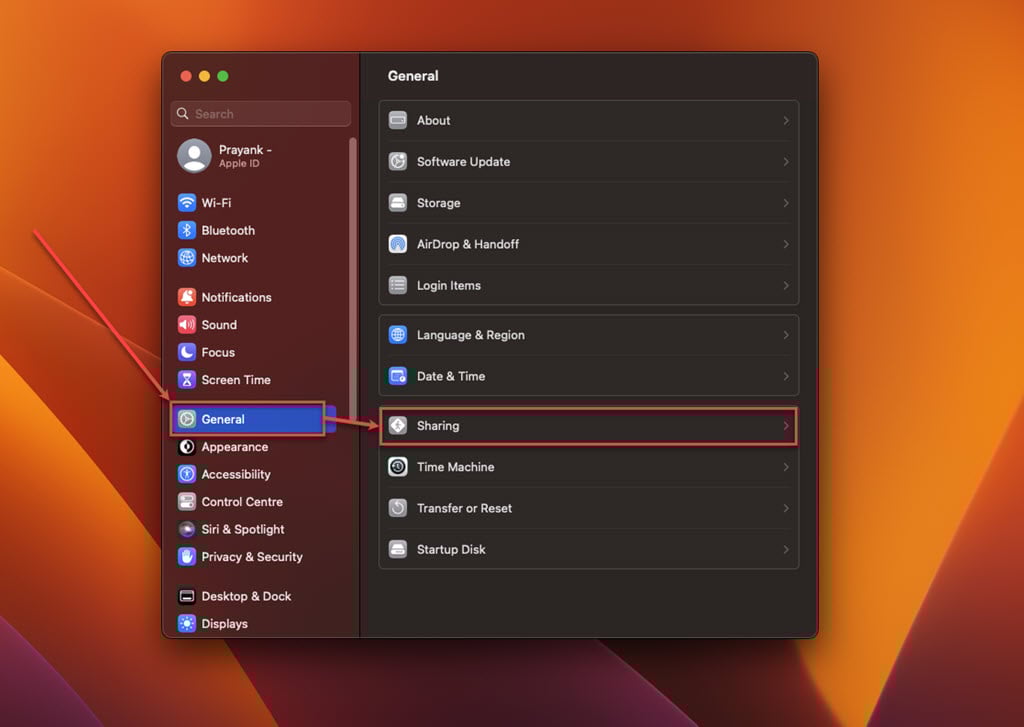Viewport: 1024px width, 727px height.
Task: Open the Software Update label
Action: click(x=463, y=161)
